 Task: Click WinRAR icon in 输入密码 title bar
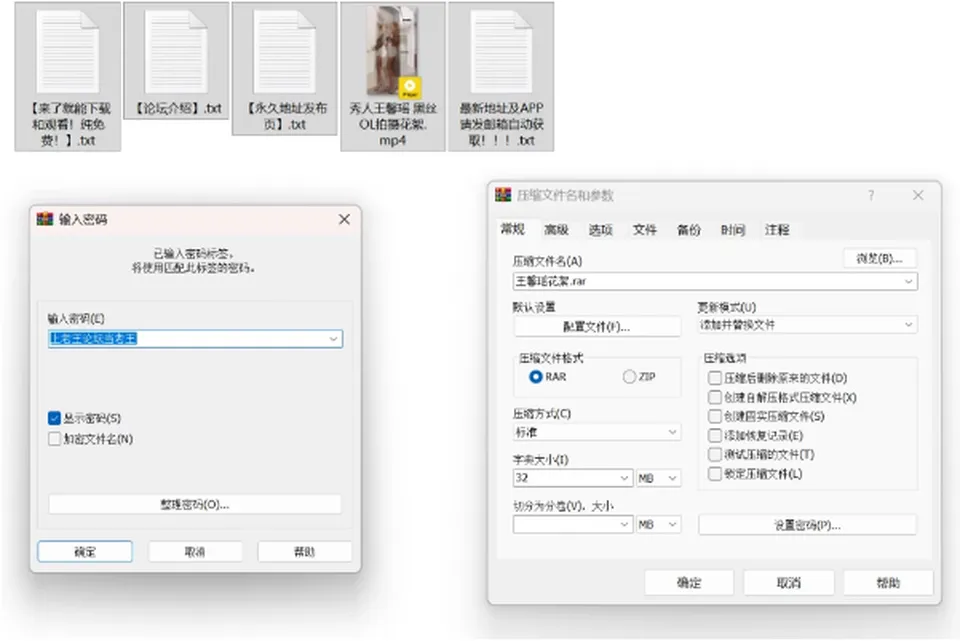point(45,219)
